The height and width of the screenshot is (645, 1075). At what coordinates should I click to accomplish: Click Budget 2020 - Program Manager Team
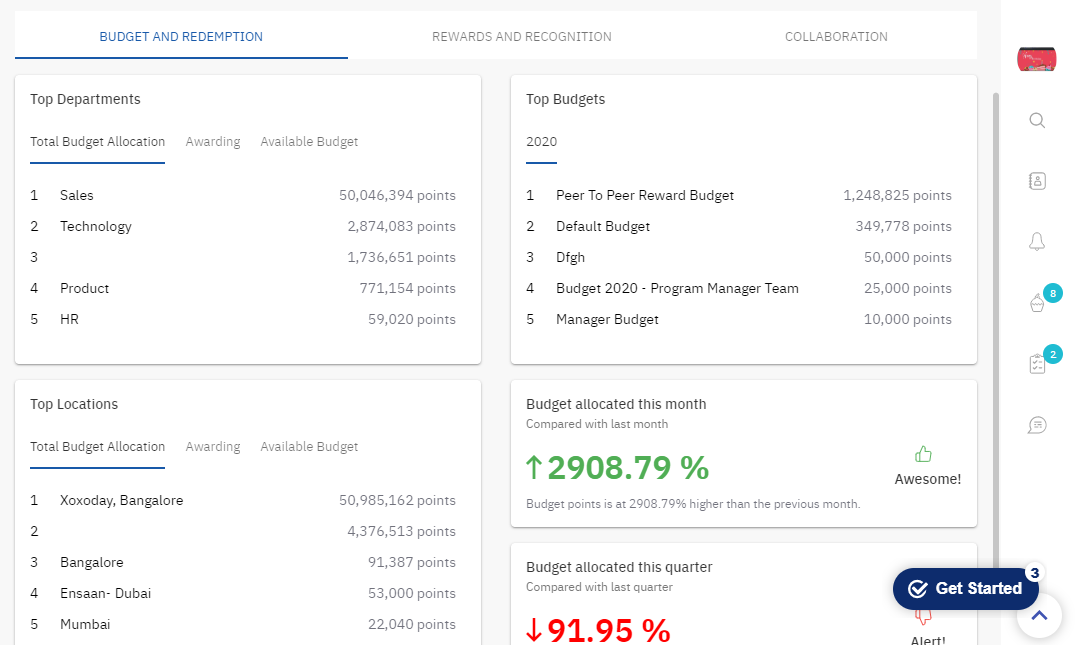677,289
